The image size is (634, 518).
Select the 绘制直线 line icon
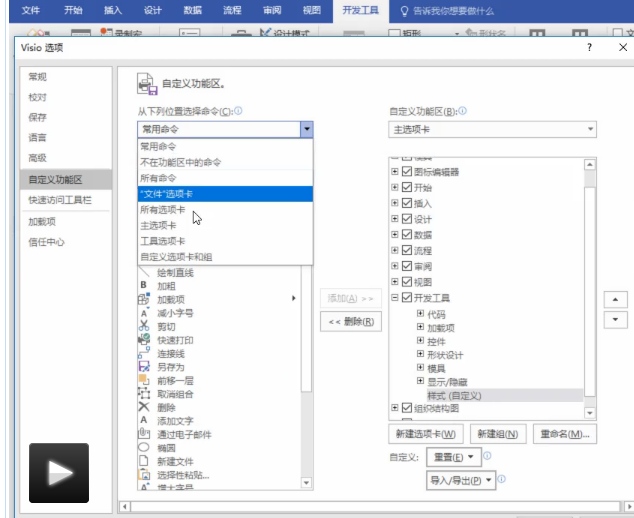point(144,272)
